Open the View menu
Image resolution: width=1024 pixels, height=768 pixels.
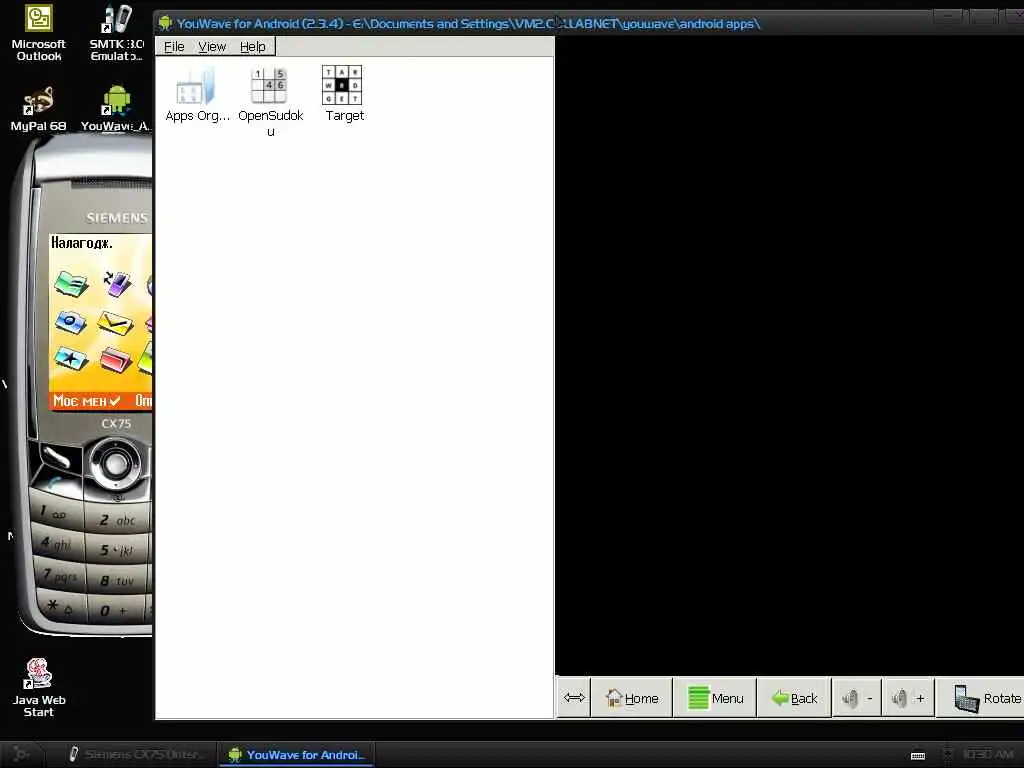point(212,46)
